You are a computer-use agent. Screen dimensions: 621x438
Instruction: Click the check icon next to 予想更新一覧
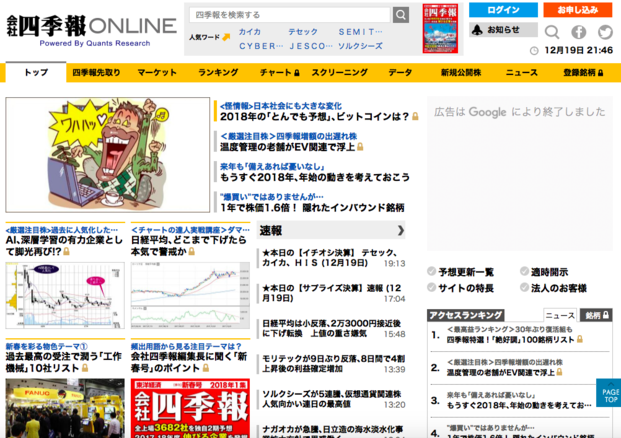pyautogui.click(x=432, y=271)
